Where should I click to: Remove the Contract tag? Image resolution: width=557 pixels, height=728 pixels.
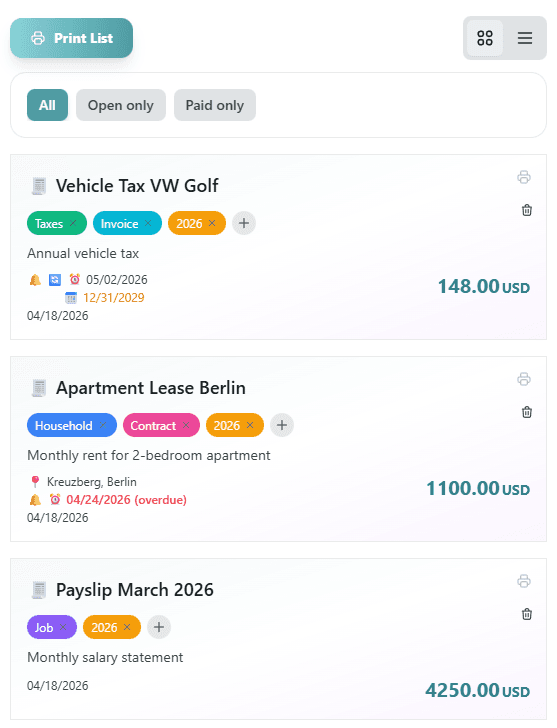coord(186,425)
